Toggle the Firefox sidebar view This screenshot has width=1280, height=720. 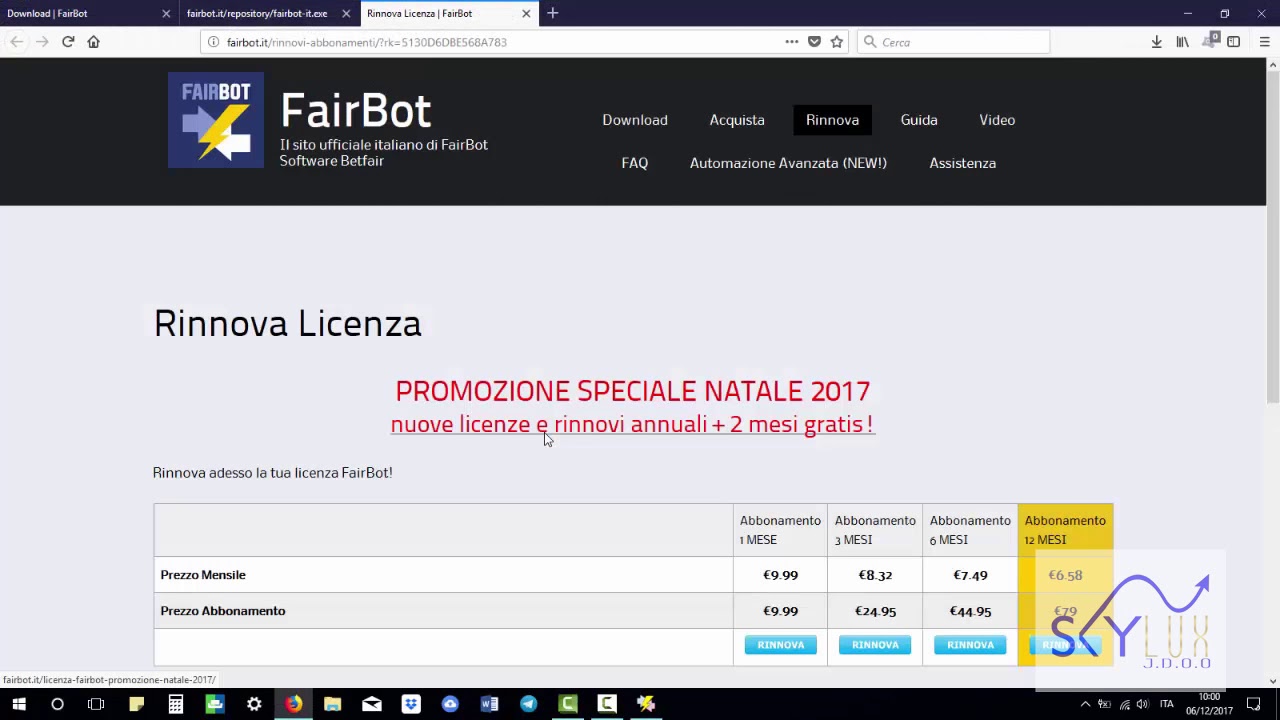coord(1234,42)
